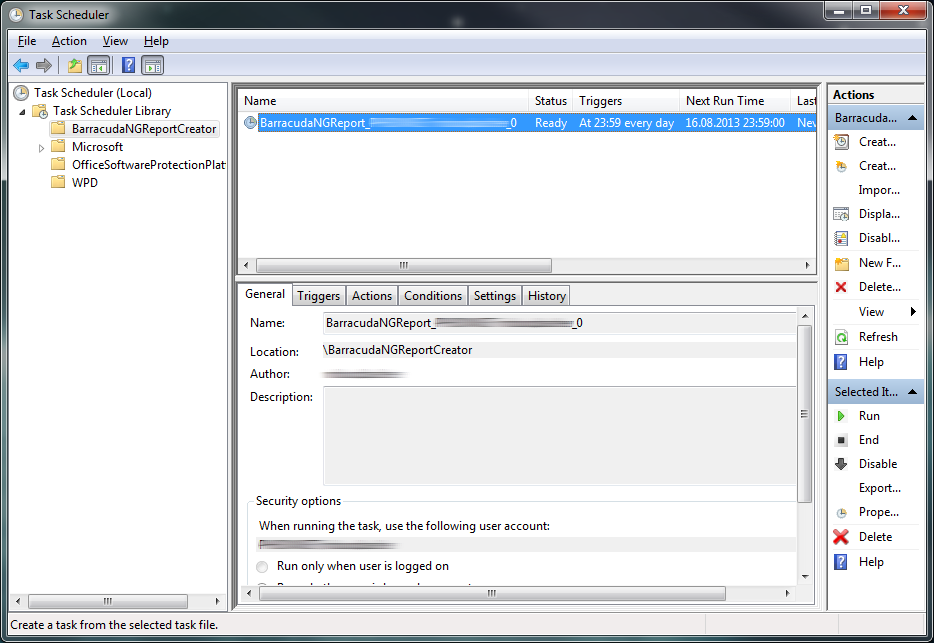The width and height of the screenshot is (934, 643).
Task: Click the Disable All Tasks History icon
Action: [841, 238]
